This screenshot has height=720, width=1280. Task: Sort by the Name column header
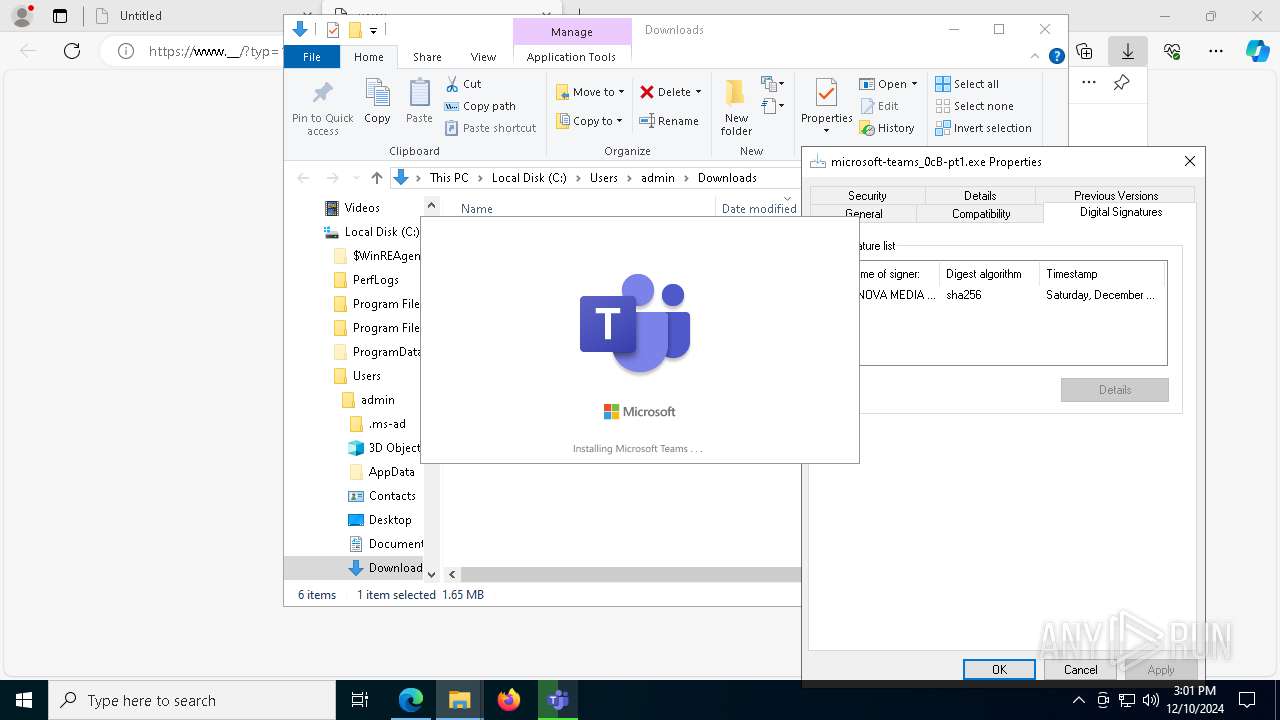pos(477,209)
